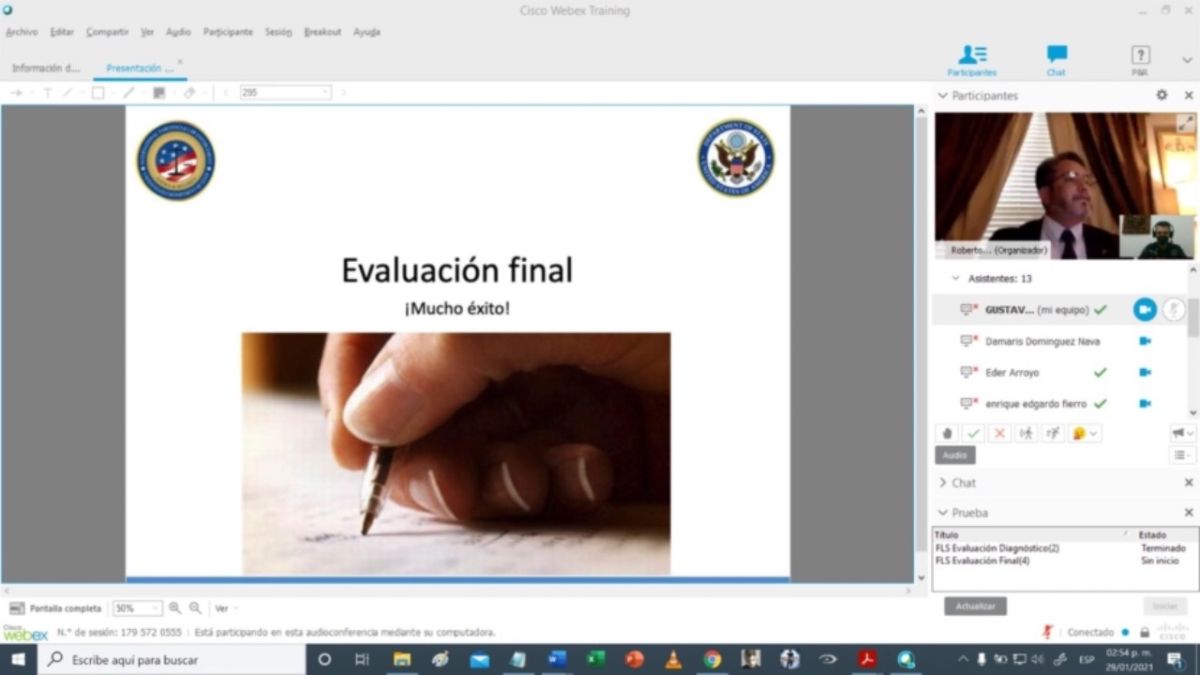Open the Compartir menu
1200x675 pixels.
tap(107, 32)
